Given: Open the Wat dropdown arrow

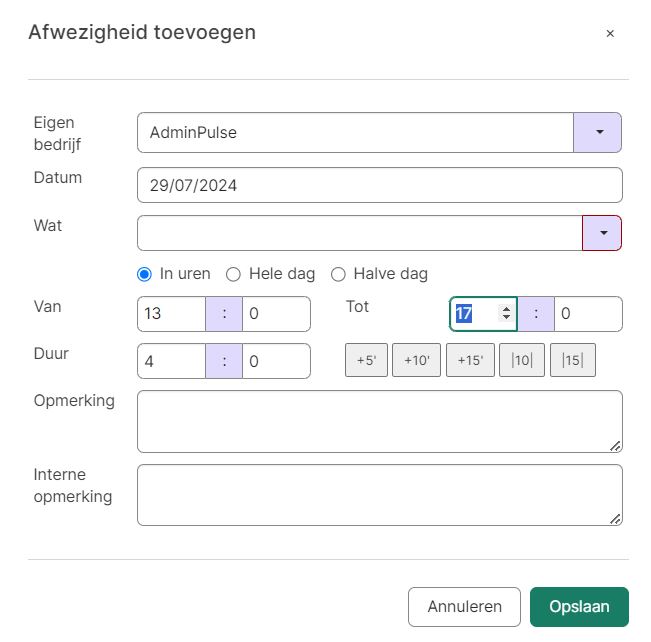Looking at the screenshot, I should tap(602, 233).
